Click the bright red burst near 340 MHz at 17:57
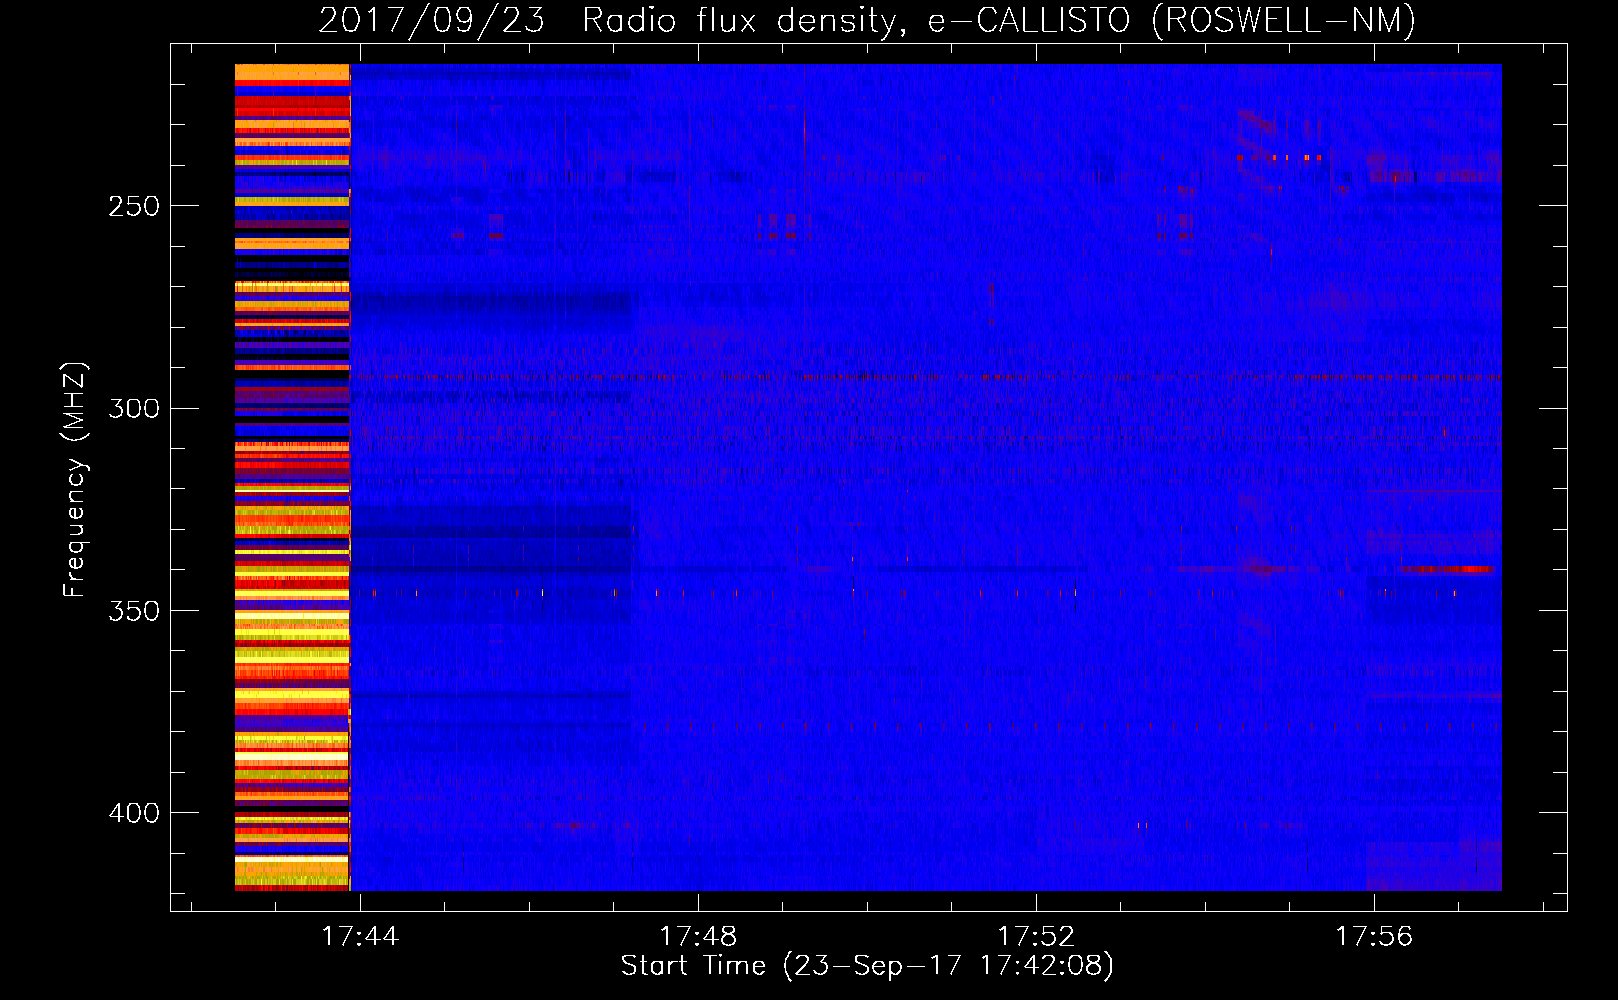Viewport: 1618px width, 1000px height. click(1448, 569)
